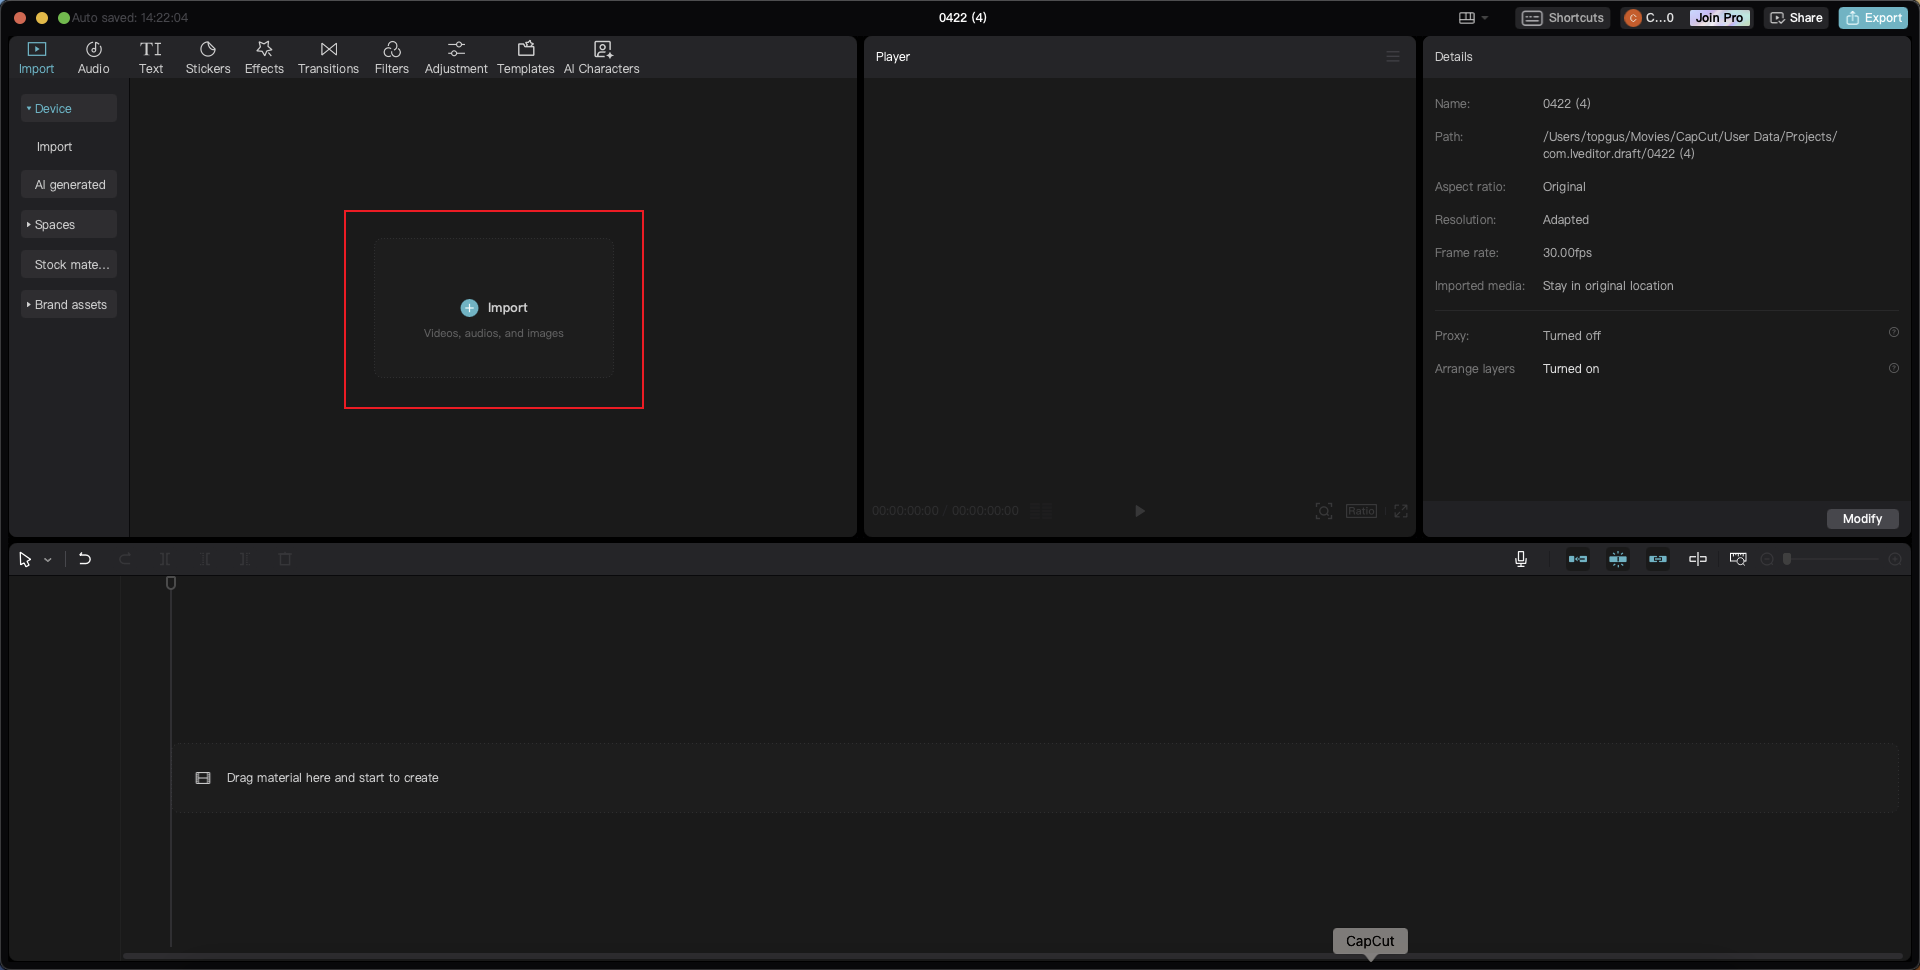This screenshot has width=1920, height=970.
Task: Select the Import tab in the top toolbar
Action: pyautogui.click(x=36, y=58)
